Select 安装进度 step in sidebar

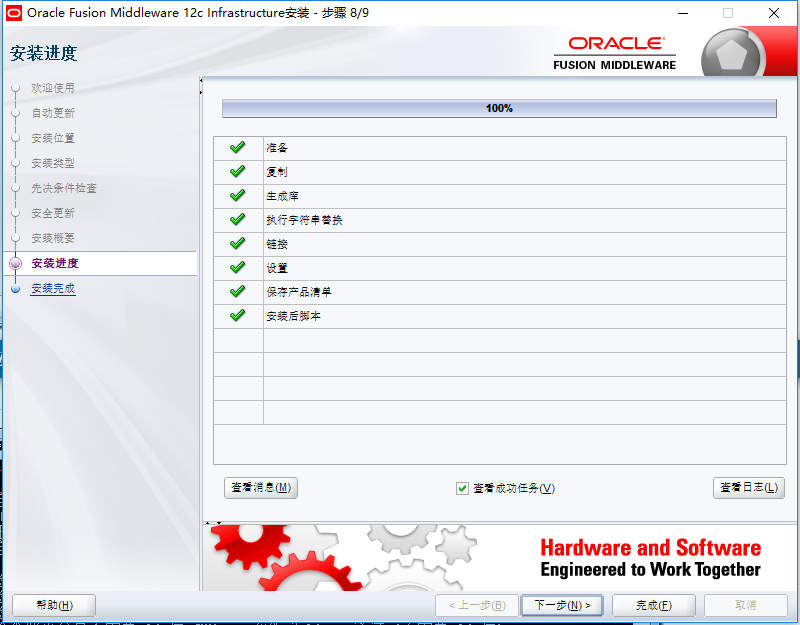pos(55,263)
